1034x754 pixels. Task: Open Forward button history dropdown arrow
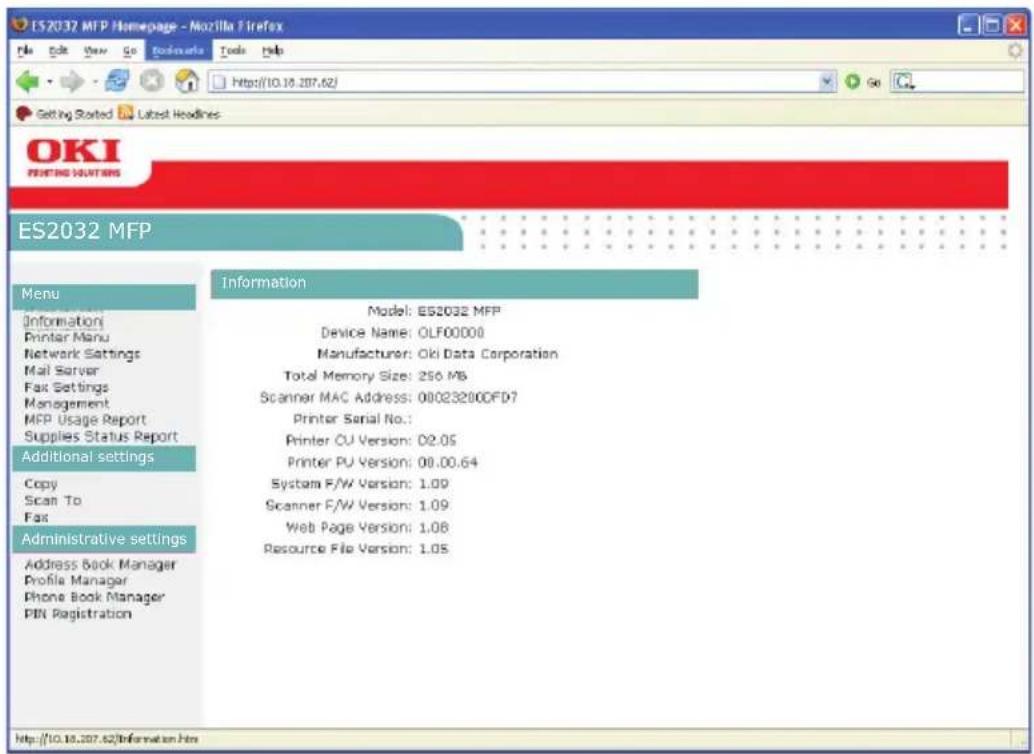coord(94,82)
